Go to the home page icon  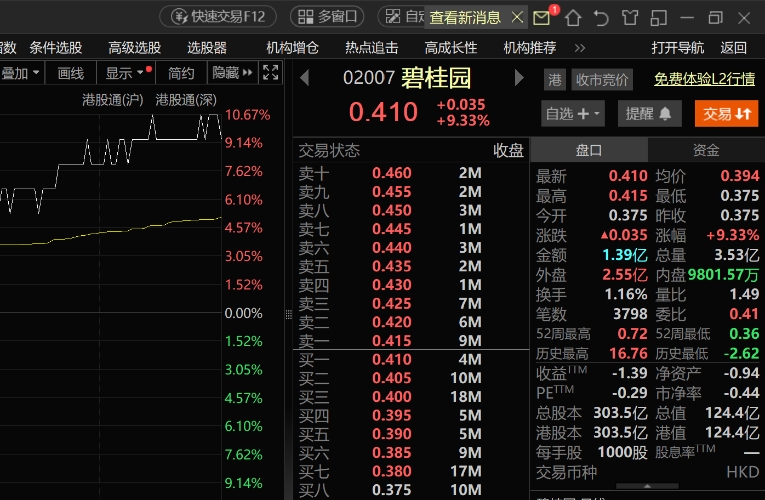click(x=573, y=18)
